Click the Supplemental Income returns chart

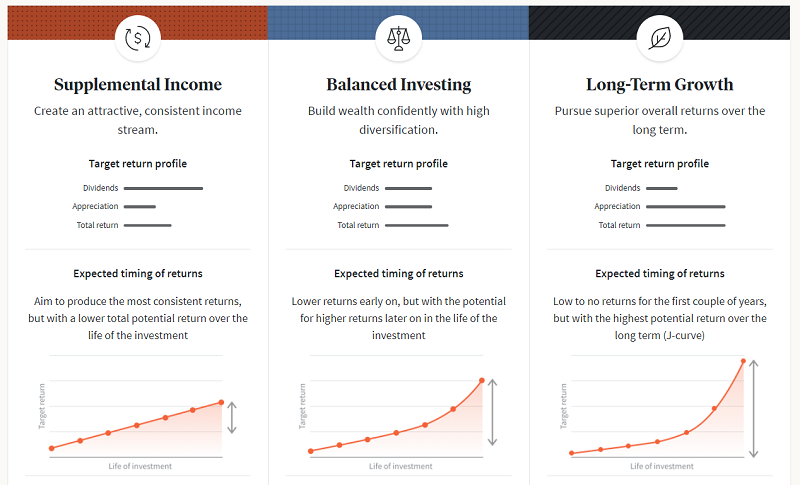tap(136, 413)
